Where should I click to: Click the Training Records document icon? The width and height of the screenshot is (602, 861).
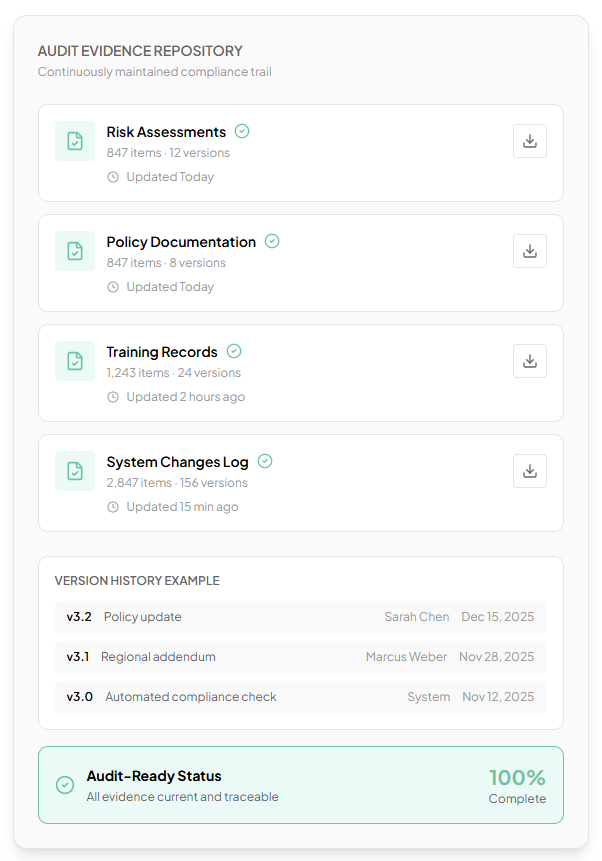tap(75, 361)
